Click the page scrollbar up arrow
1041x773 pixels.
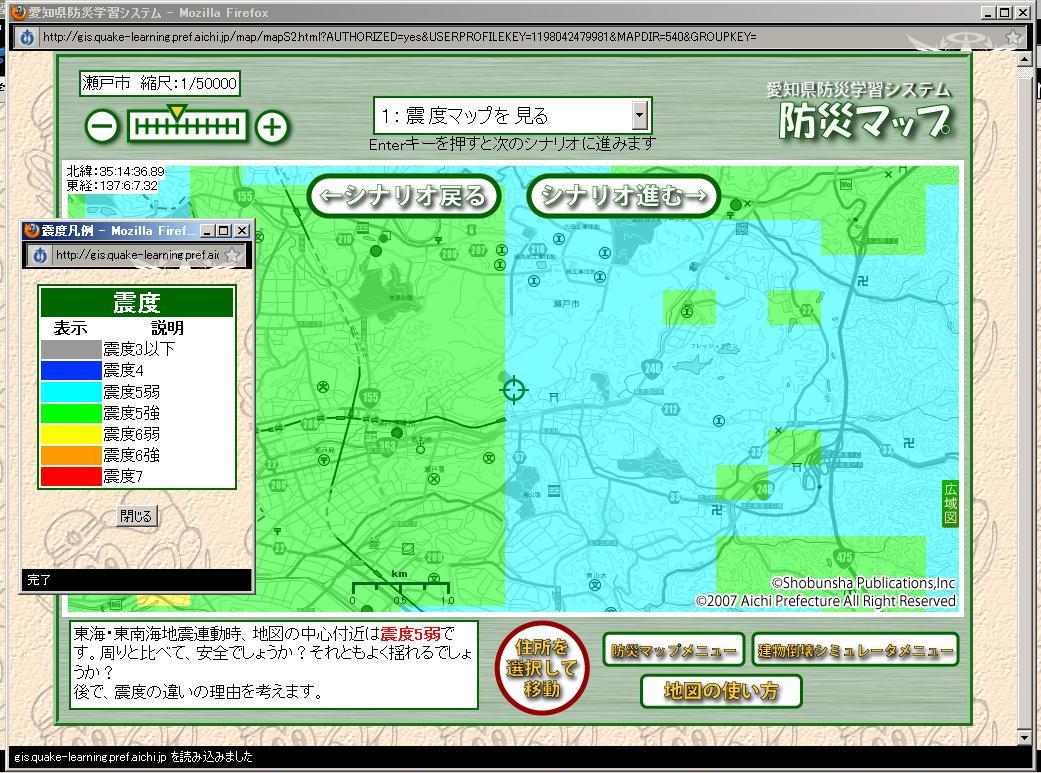click(1026, 60)
